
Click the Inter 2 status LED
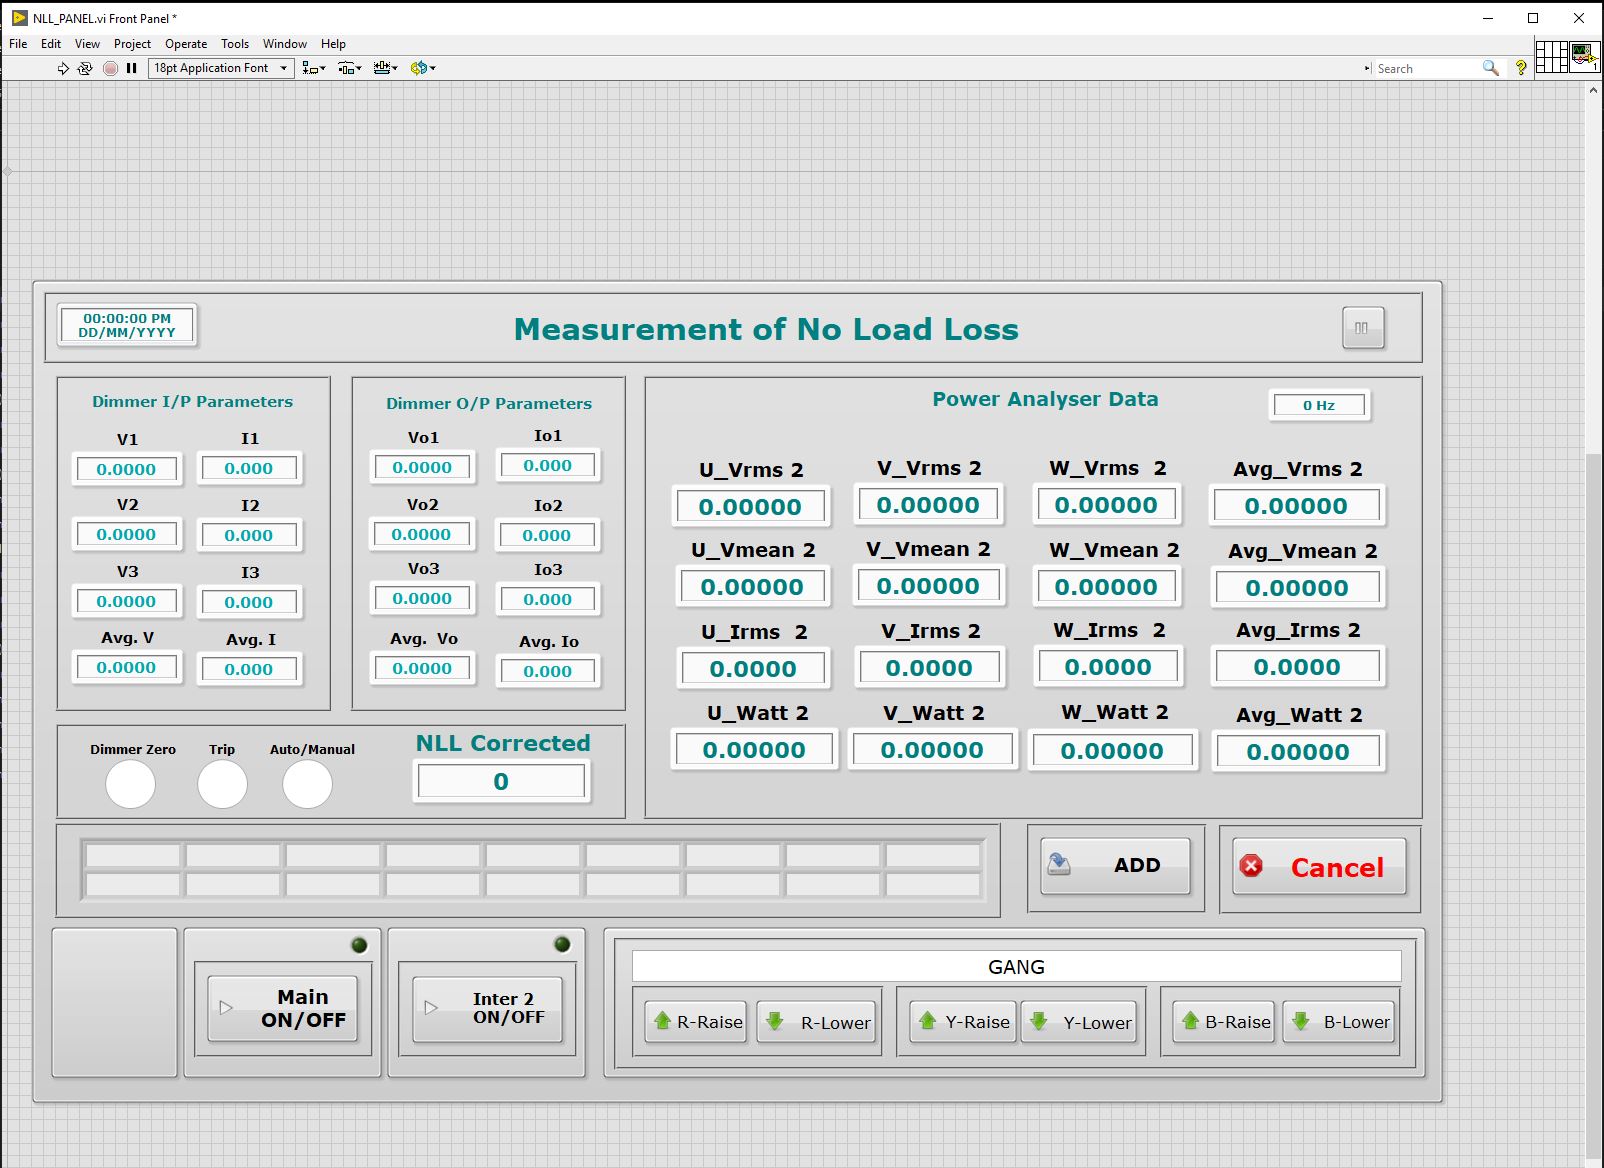tap(562, 944)
